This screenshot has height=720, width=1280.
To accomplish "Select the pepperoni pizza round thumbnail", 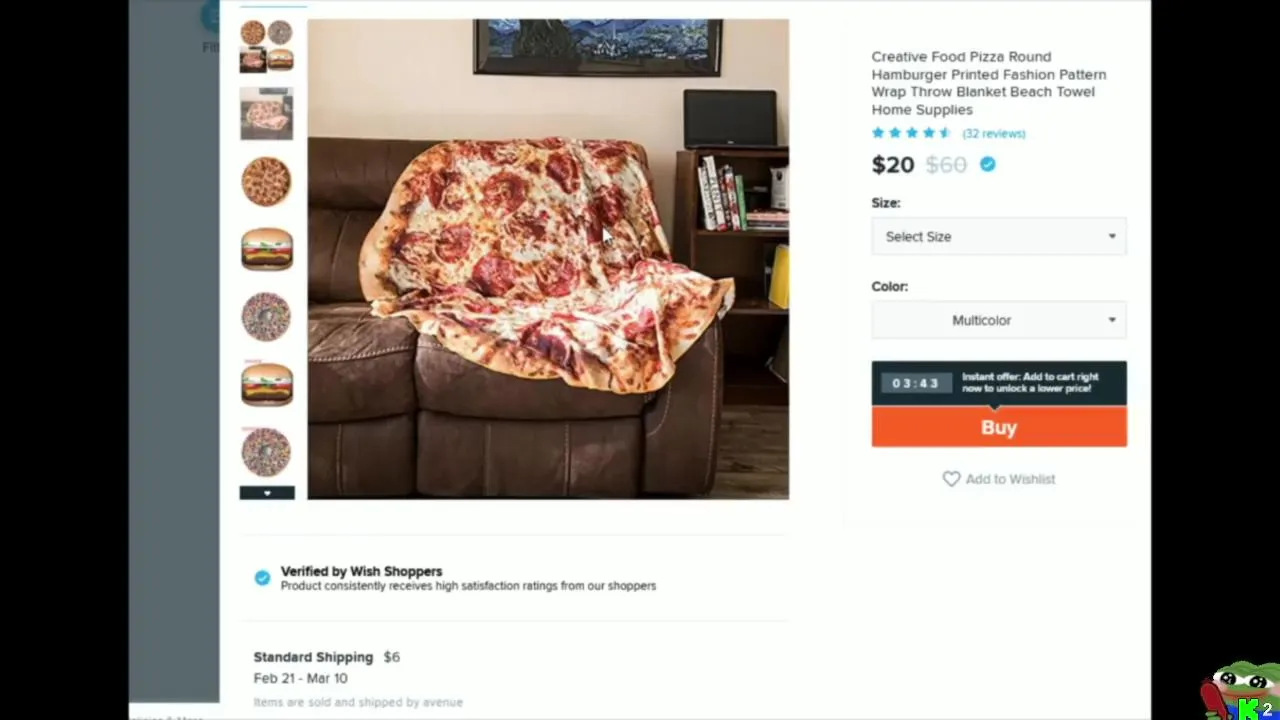I will click(x=267, y=182).
